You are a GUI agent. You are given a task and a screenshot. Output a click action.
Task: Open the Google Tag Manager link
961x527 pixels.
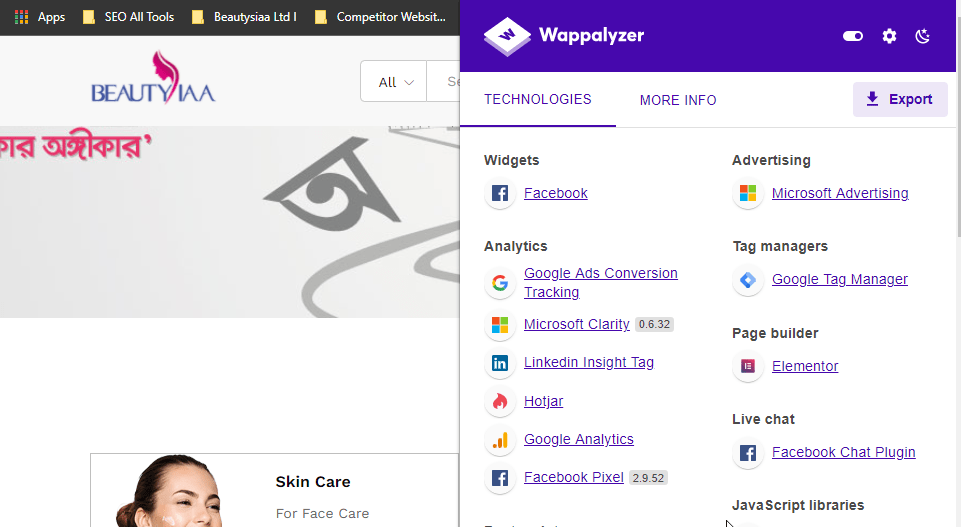pyautogui.click(x=840, y=279)
